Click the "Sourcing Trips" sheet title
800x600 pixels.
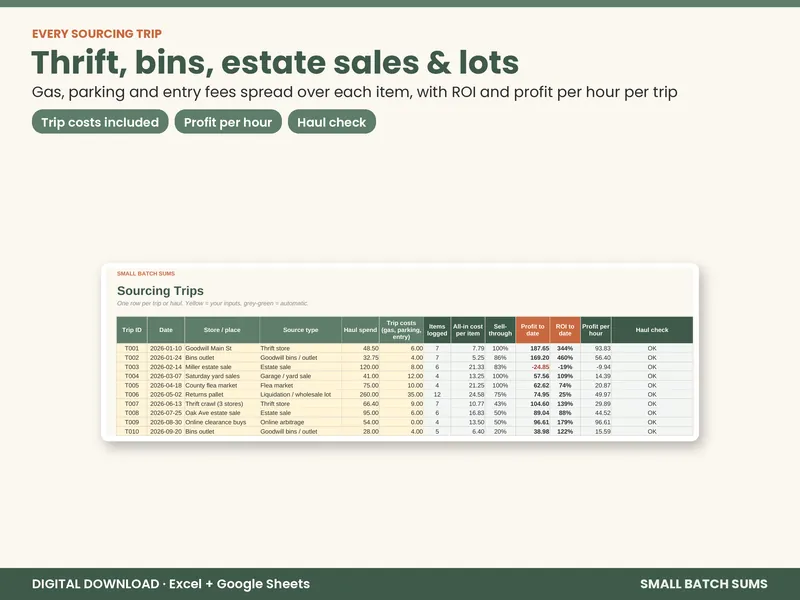tap(160, 291)
